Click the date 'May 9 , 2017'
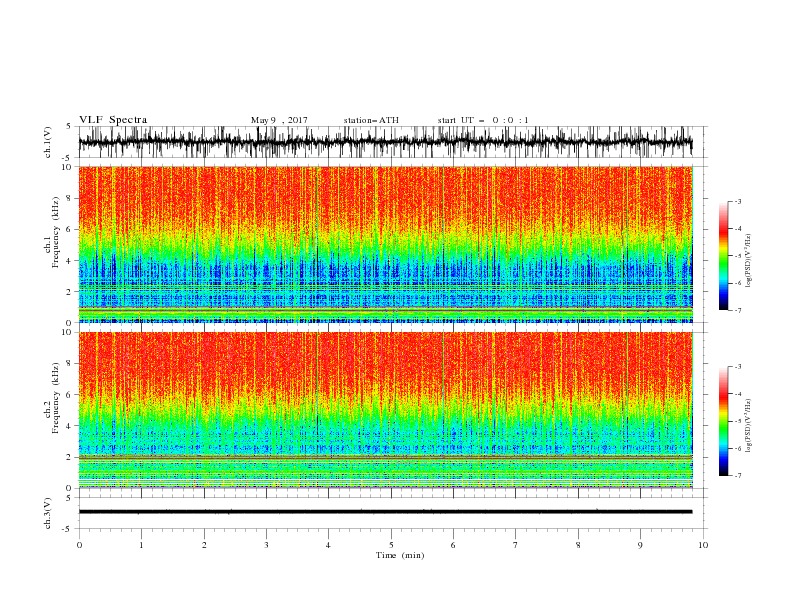Screen dimensions: 792x612 coord(279,120)
